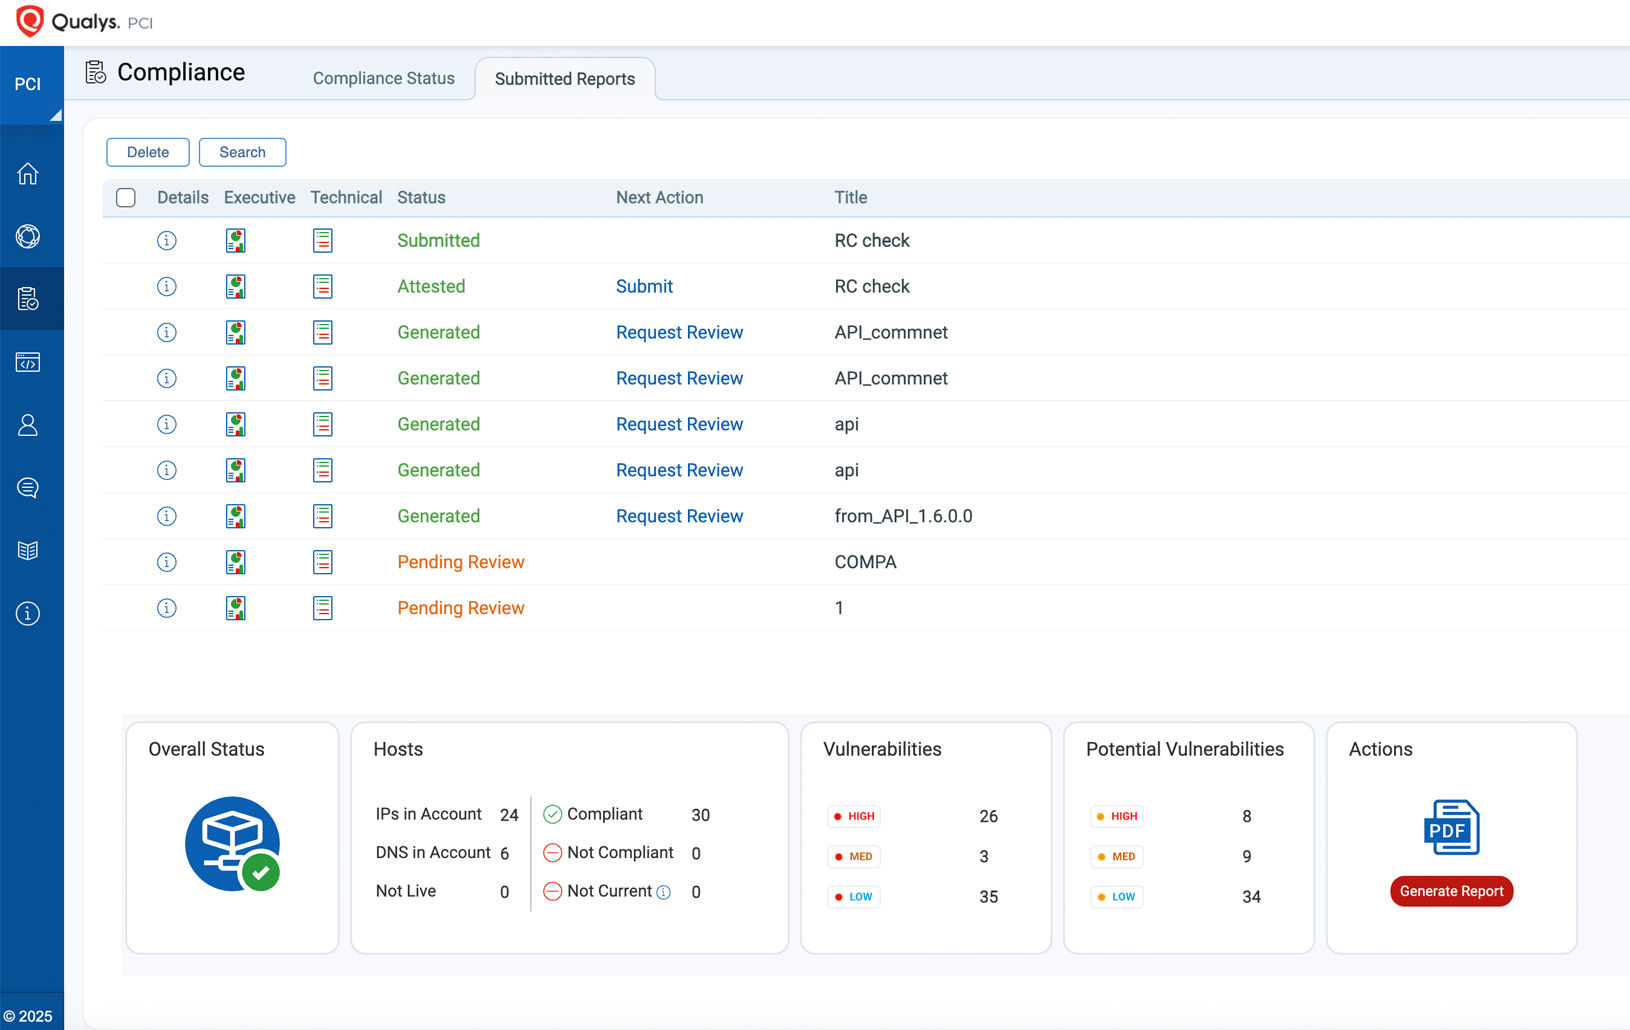Toggle the select-all checkbox in table header
Viewport: 1630px width, 1030px height.
point(126,198)
